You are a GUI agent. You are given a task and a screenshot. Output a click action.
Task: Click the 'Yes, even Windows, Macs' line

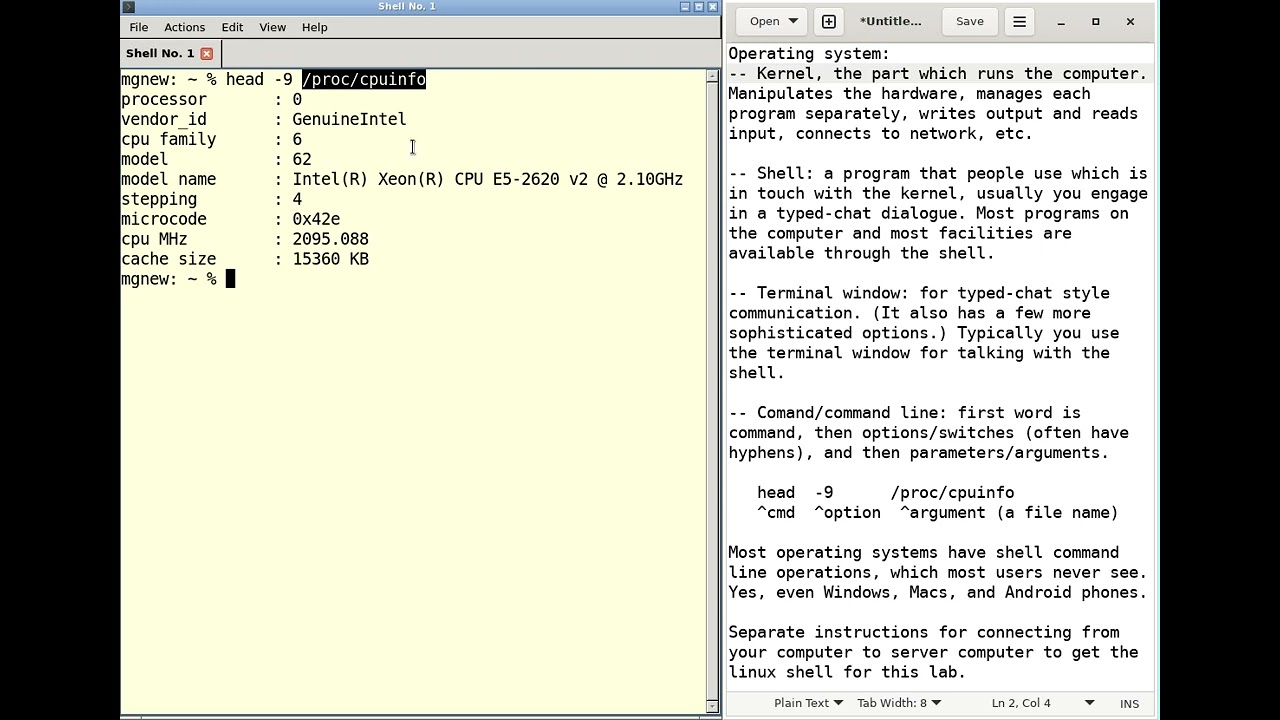tap(938, 593)
